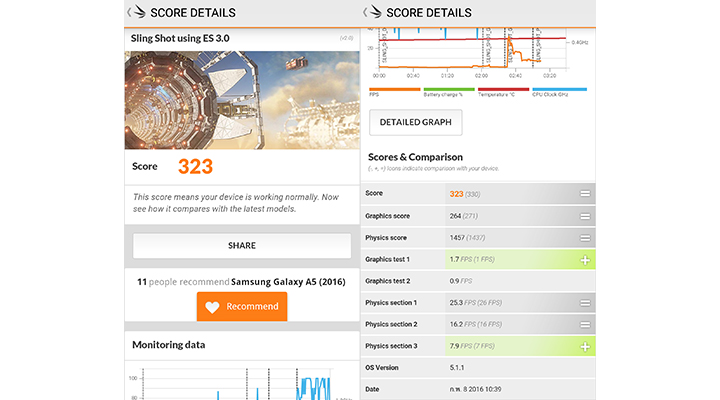Viewport: 720px width, 400px height.
Task: Tap the equals icon on Physics section 2
Action: pyautogui.click(x=585, y=325)
